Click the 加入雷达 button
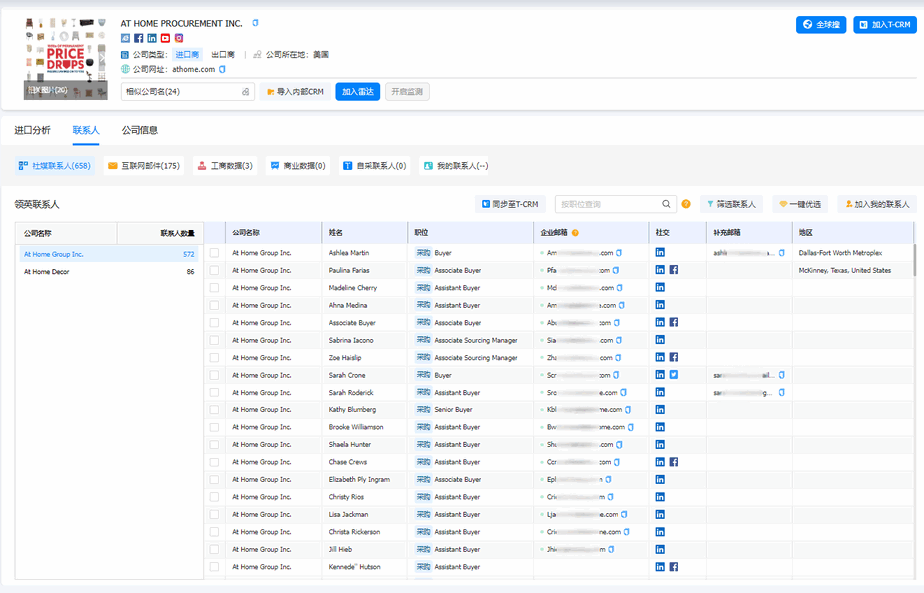The width and height of the screenshot is (924, 593). pos(357,92)
